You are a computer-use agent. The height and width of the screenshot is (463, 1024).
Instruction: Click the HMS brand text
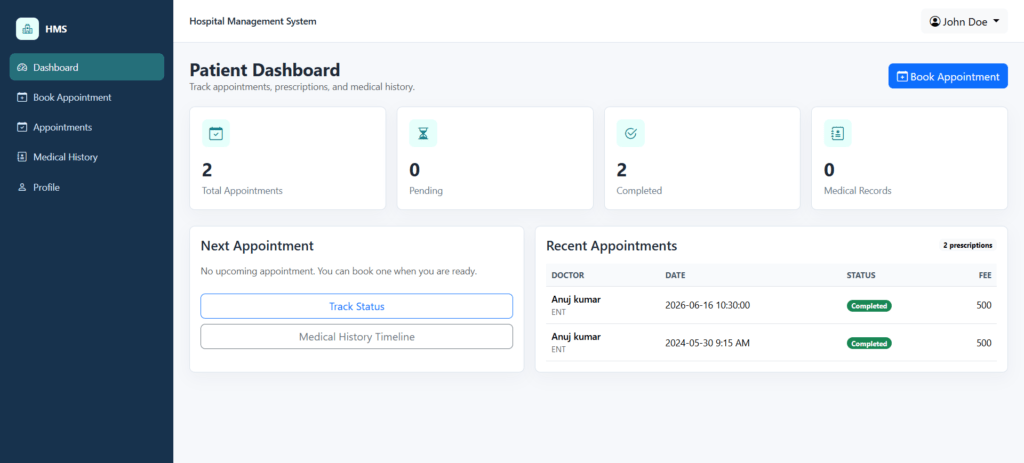click(56, 29)
